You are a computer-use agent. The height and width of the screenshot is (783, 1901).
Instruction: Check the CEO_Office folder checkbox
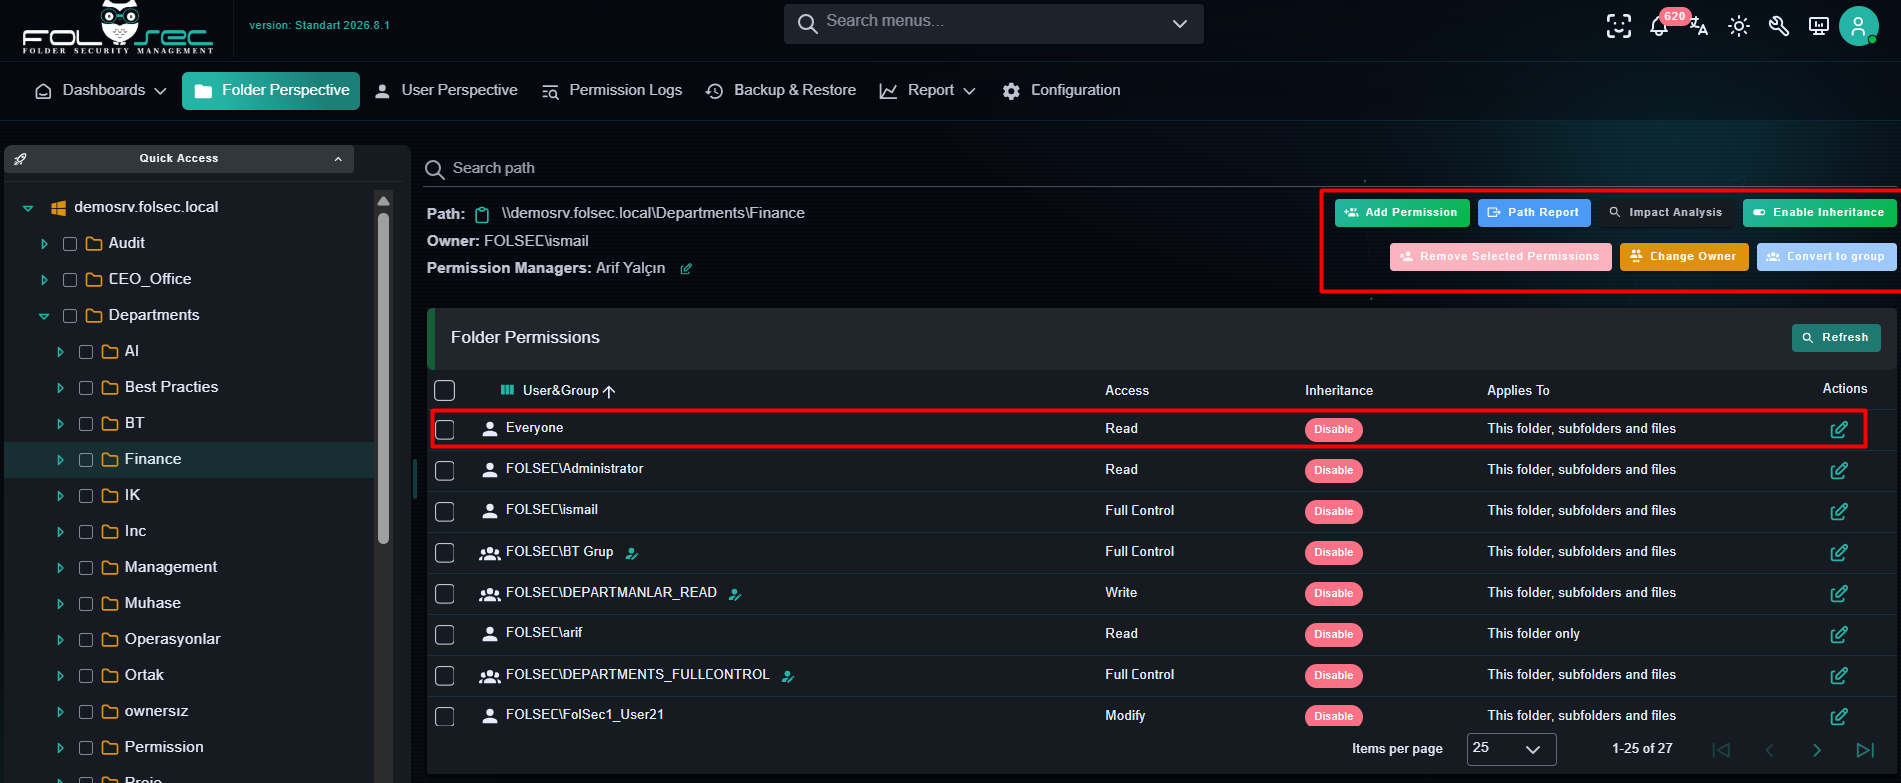(70, 279)
